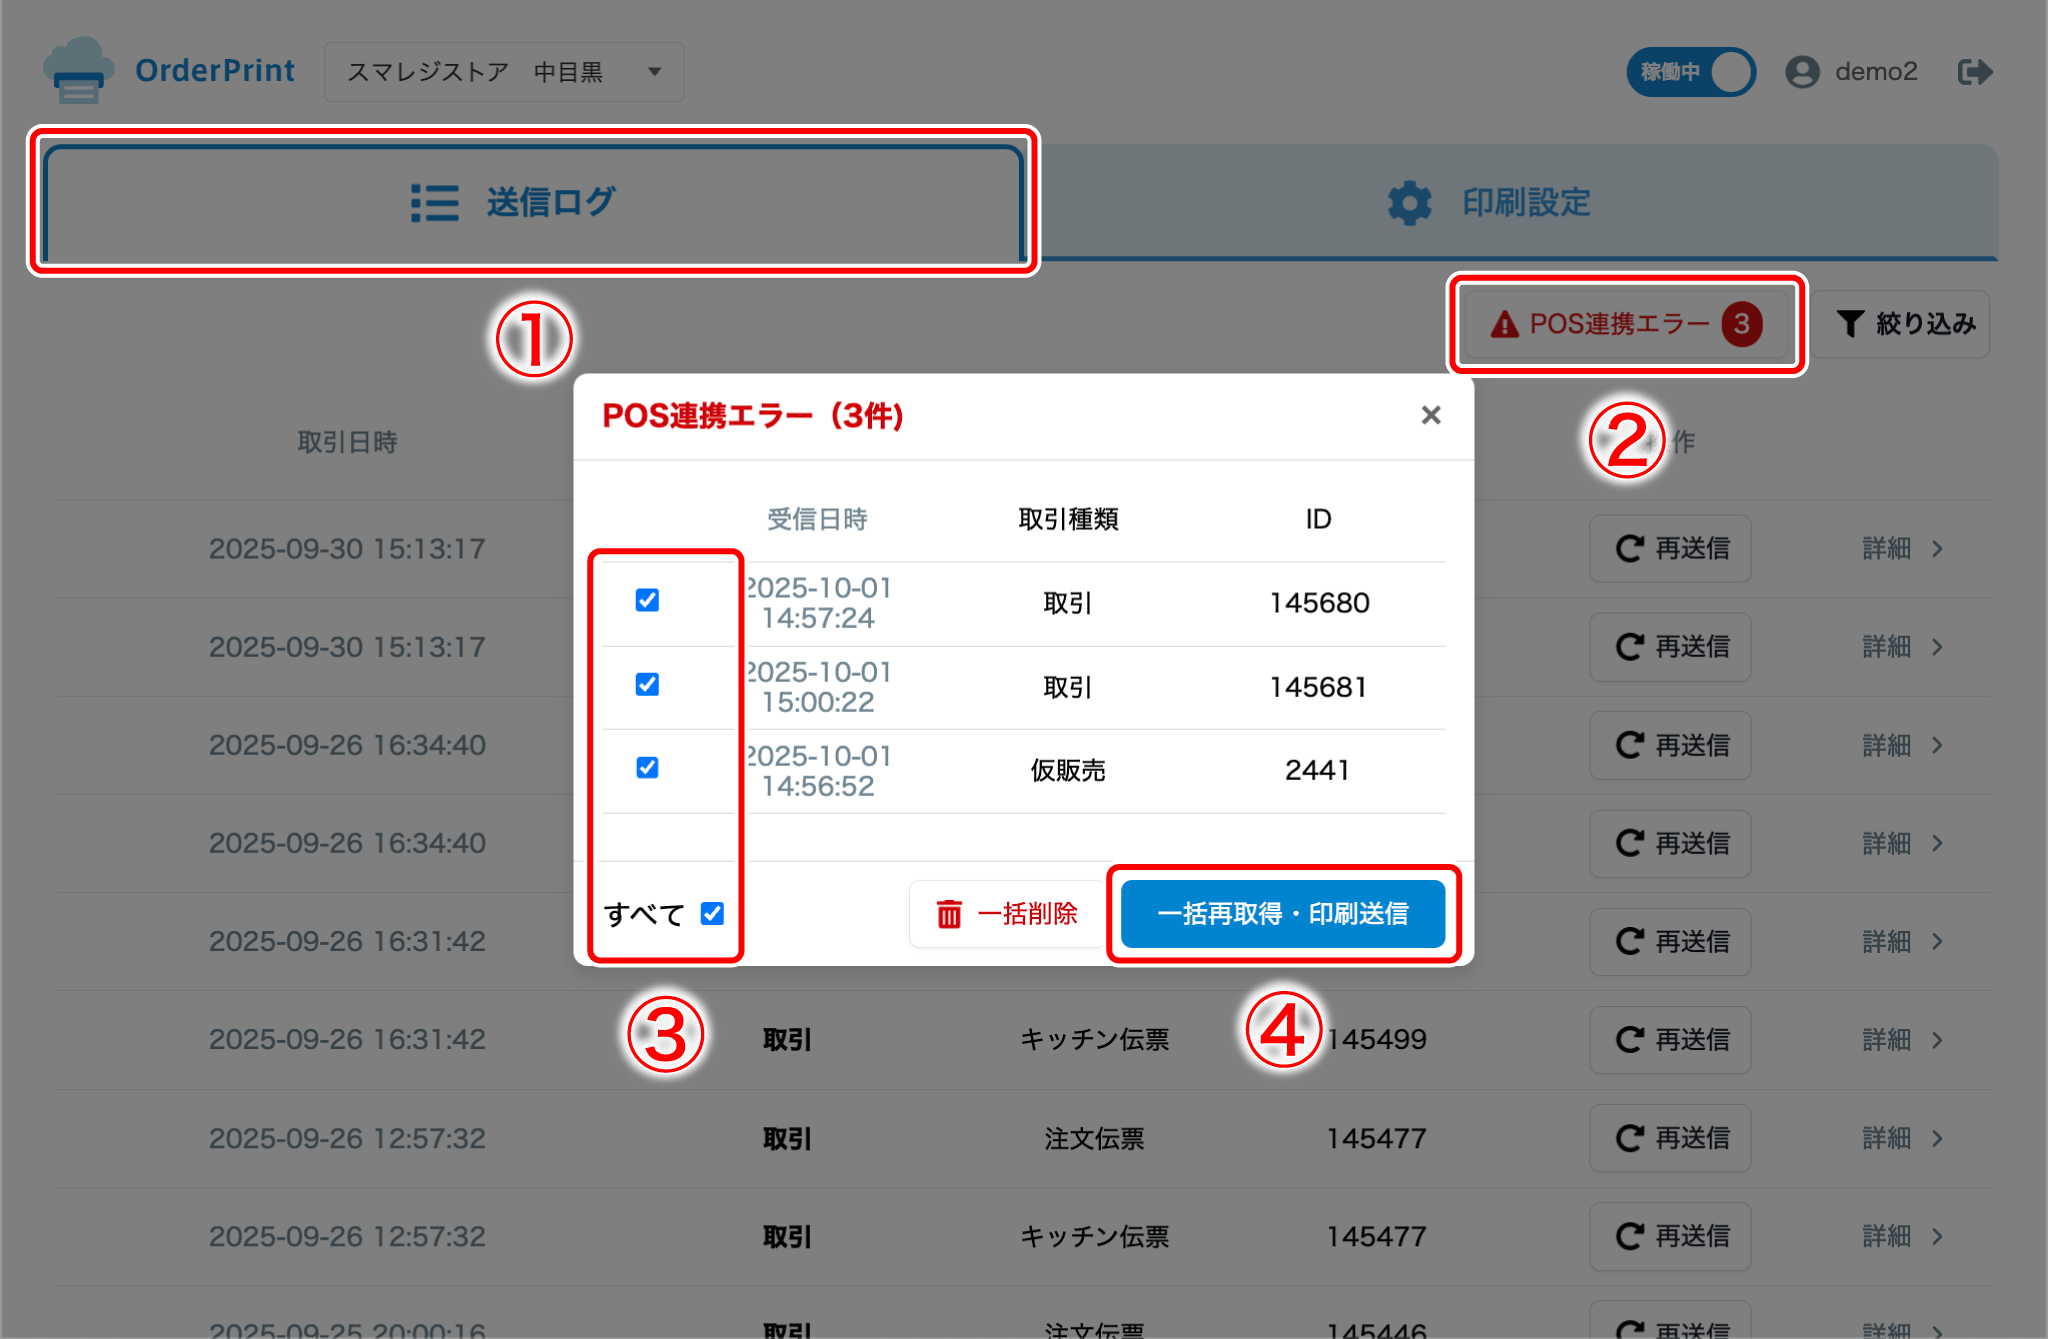2048x1339 pixels.
Task: Uncheck the checkbox for 仮販売 2441
Action: pos(647,768)
